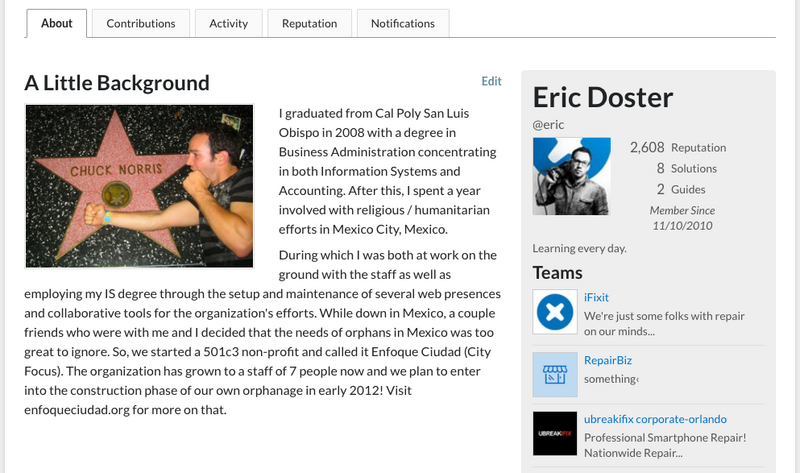
Task: View the Reputation tab
Action: click(x=310, y=23)
